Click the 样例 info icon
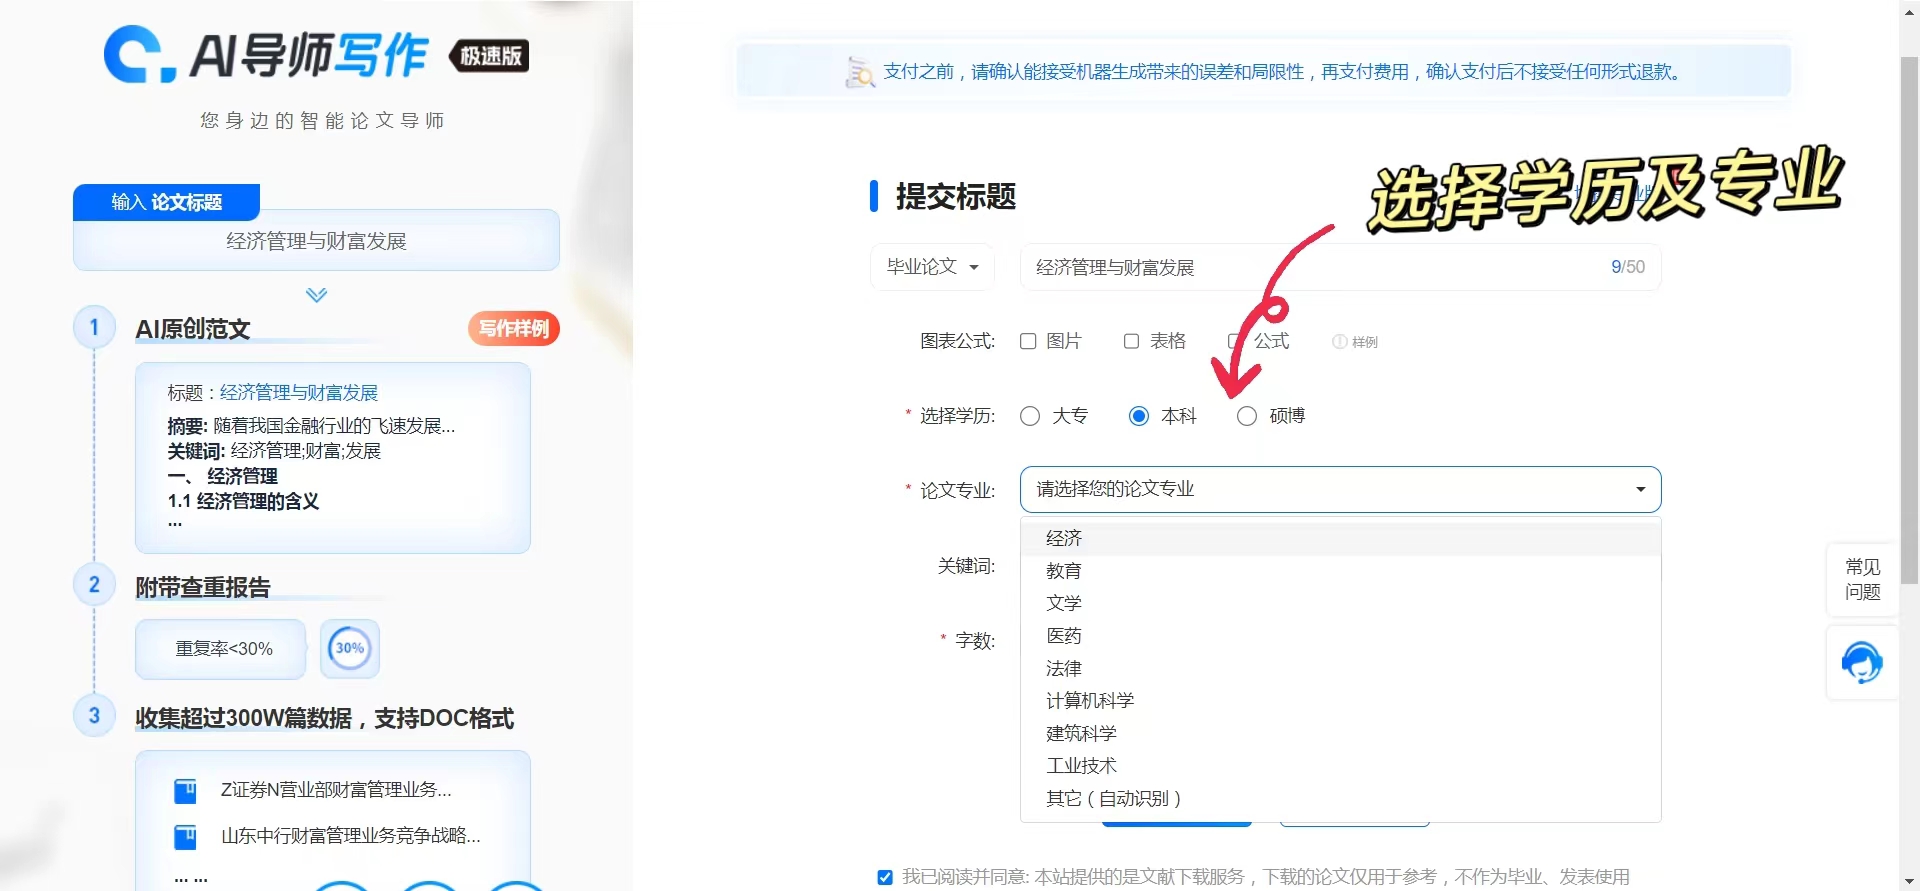The height and width of the screenshot is (891, 1920). click(x=1339, y=342)
